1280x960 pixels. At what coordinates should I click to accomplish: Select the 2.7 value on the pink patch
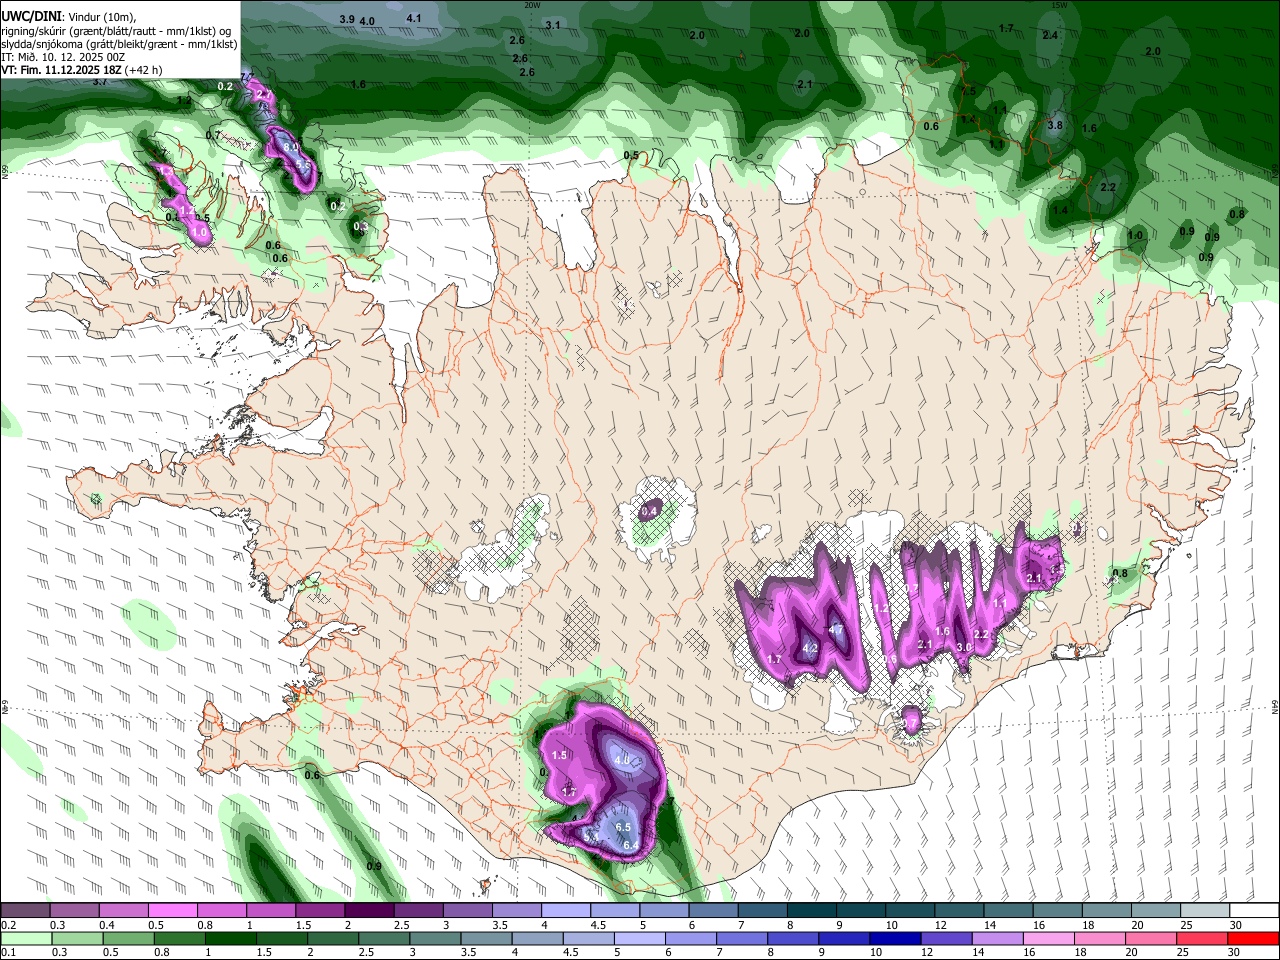pos(264,95)
